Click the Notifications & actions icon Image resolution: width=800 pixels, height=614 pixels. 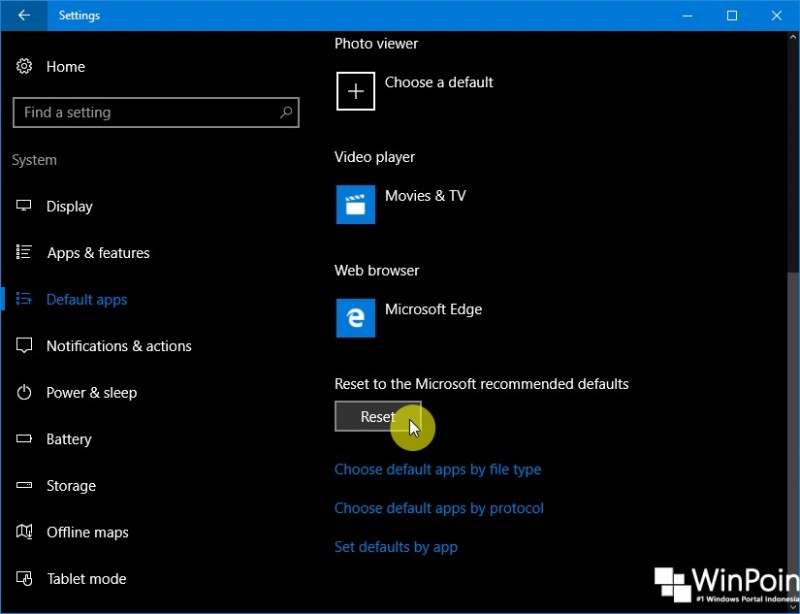pyautogui.click(x=23, y=346)
